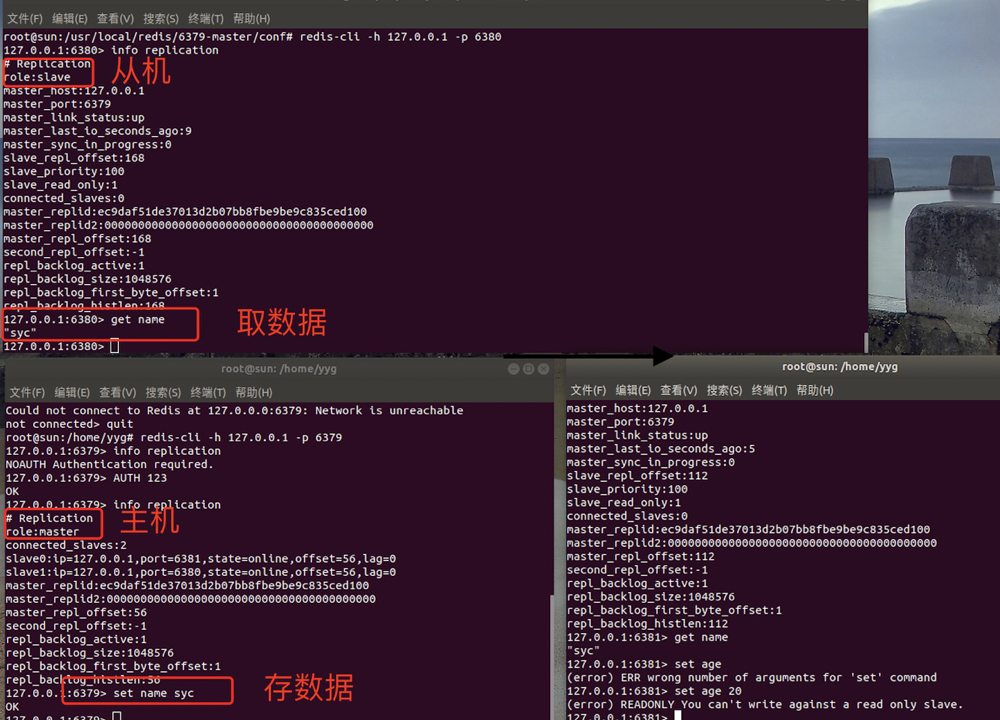Click '127.0.0.1:6381> set age 20' line
Viewport: 1000px width, 720px height.
pos(654,691)
